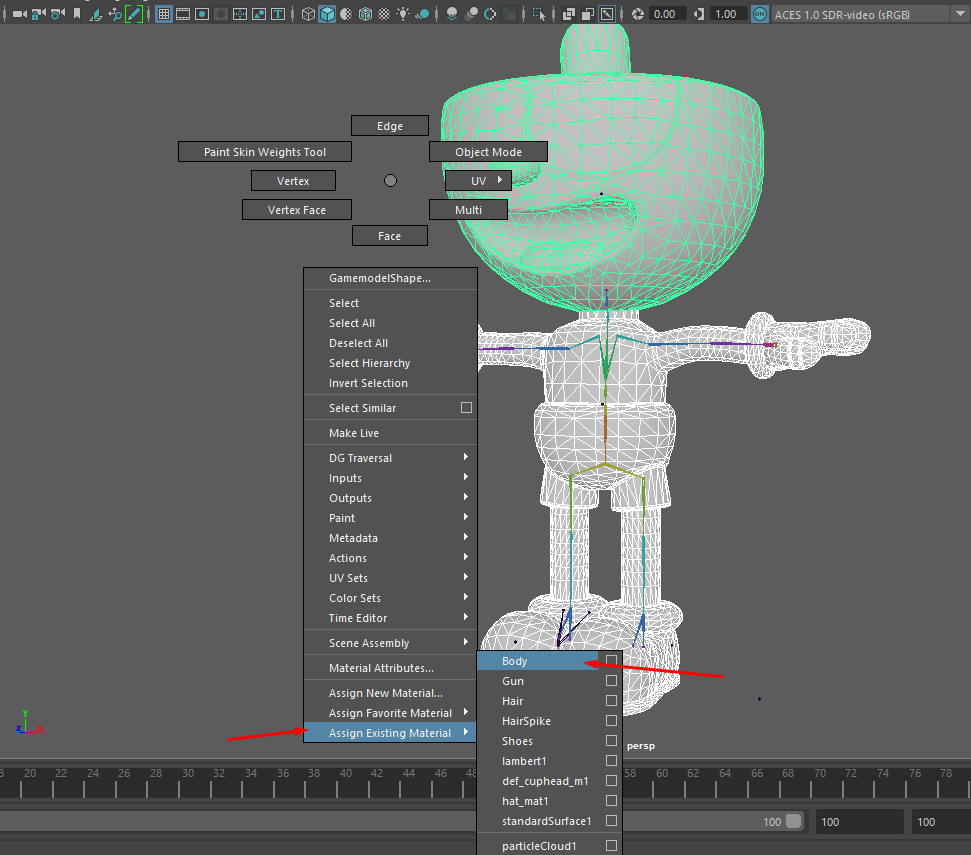This screenshot has width=971, height=855.
Task: Toggle the lock camera icon
Action: (38, 14)
